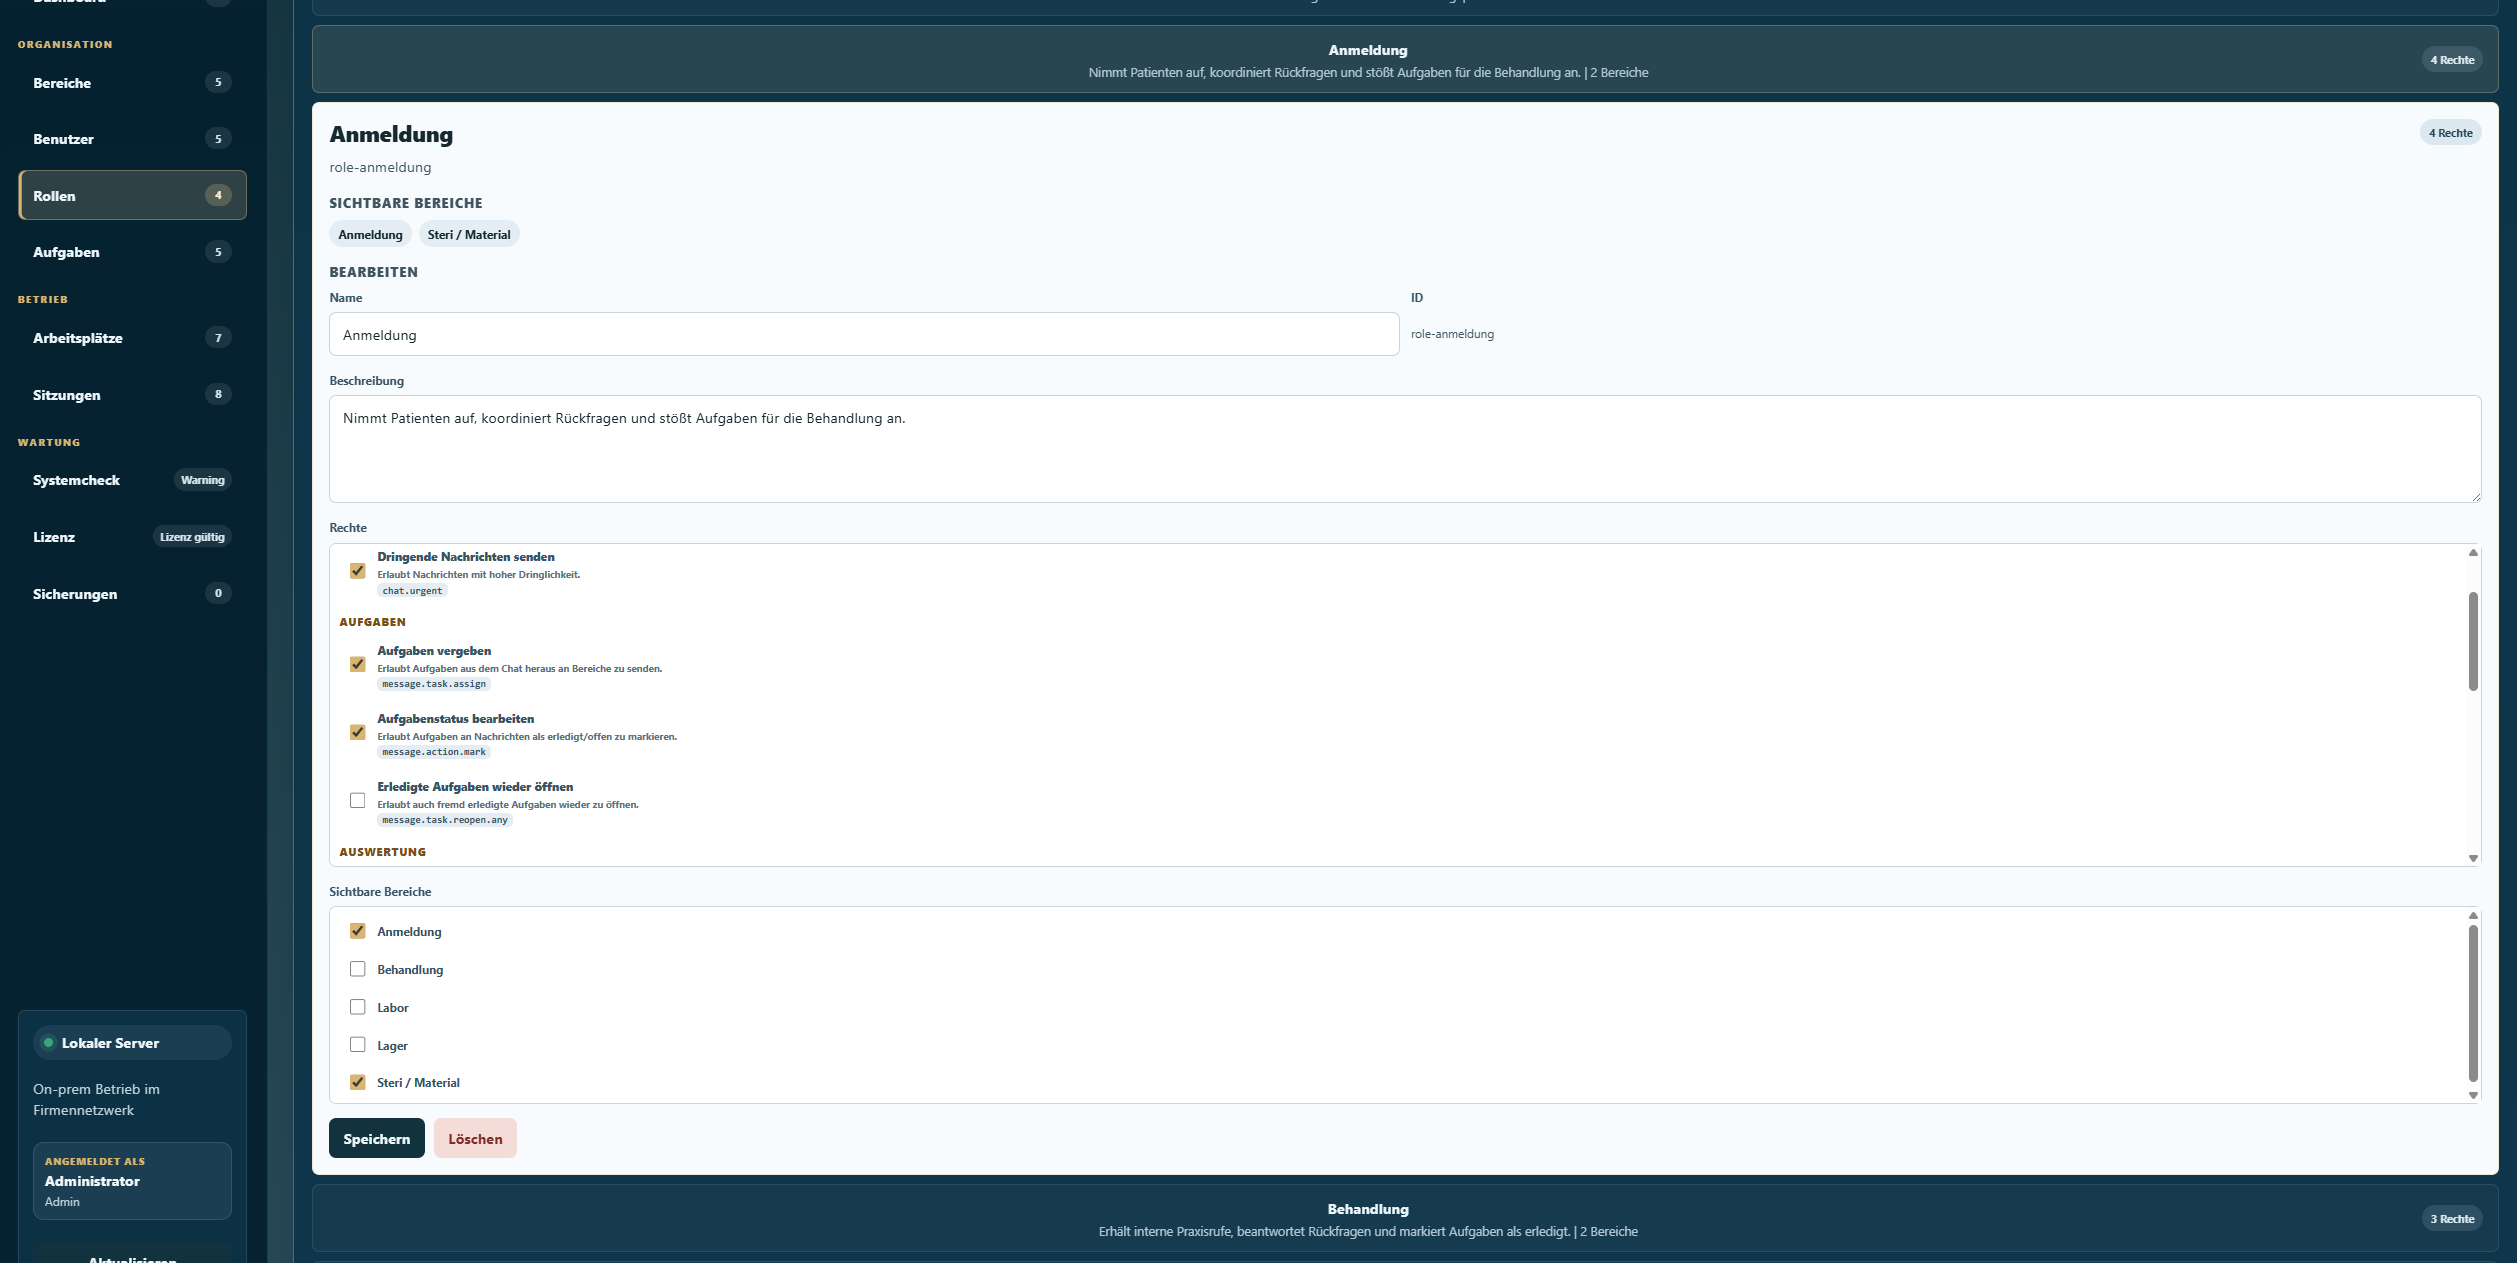Go to Aufgaben section
This screenshot has height=1263, width=2517.
coord(132,252)
